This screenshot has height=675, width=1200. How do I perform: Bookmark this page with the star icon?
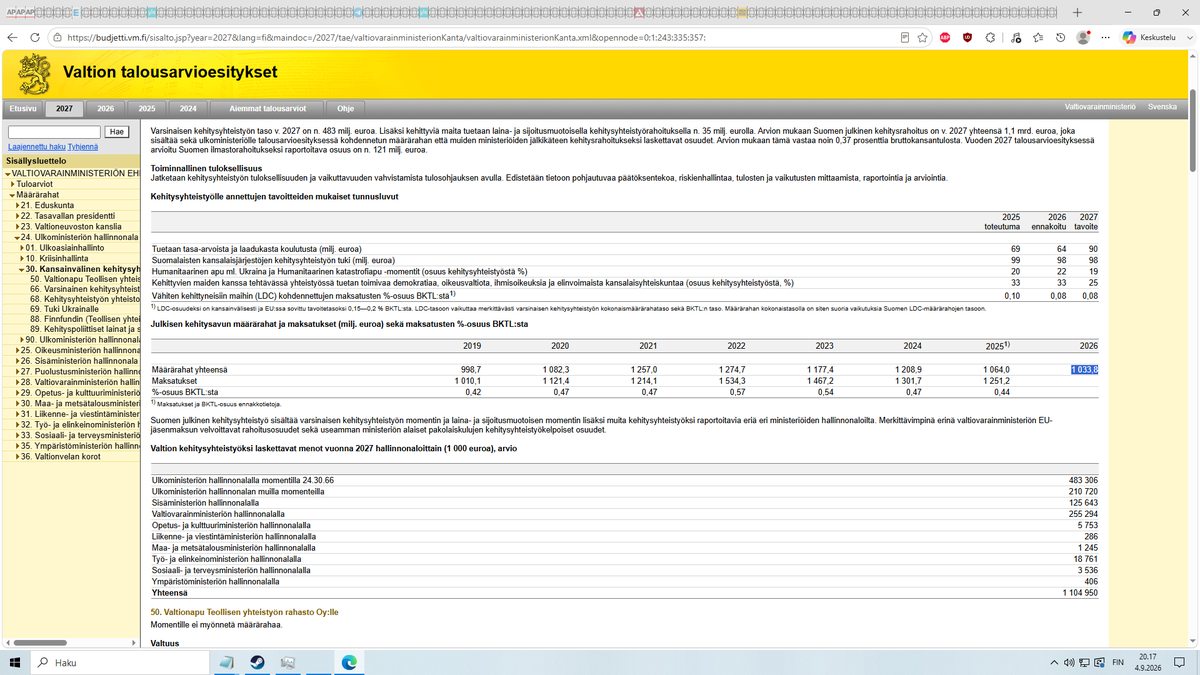[920, 37]
